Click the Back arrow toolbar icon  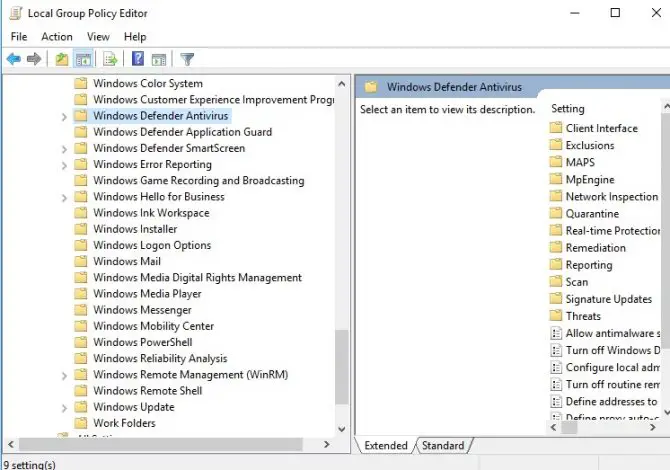tap(14, 59)
